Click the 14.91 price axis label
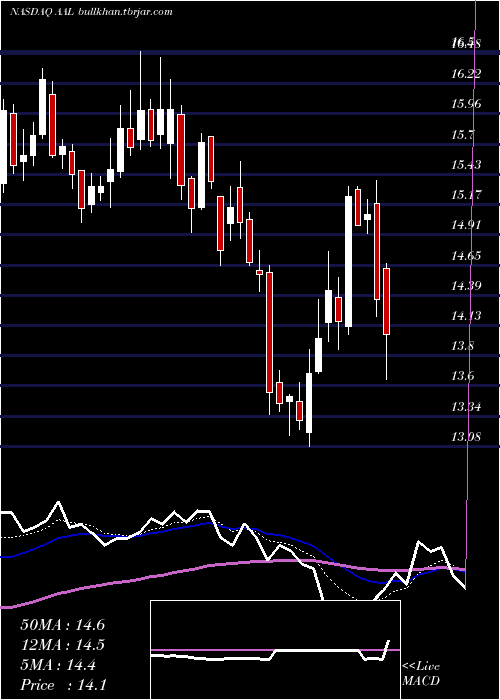Viewport: 500px width, 700px height. point(466,225)
